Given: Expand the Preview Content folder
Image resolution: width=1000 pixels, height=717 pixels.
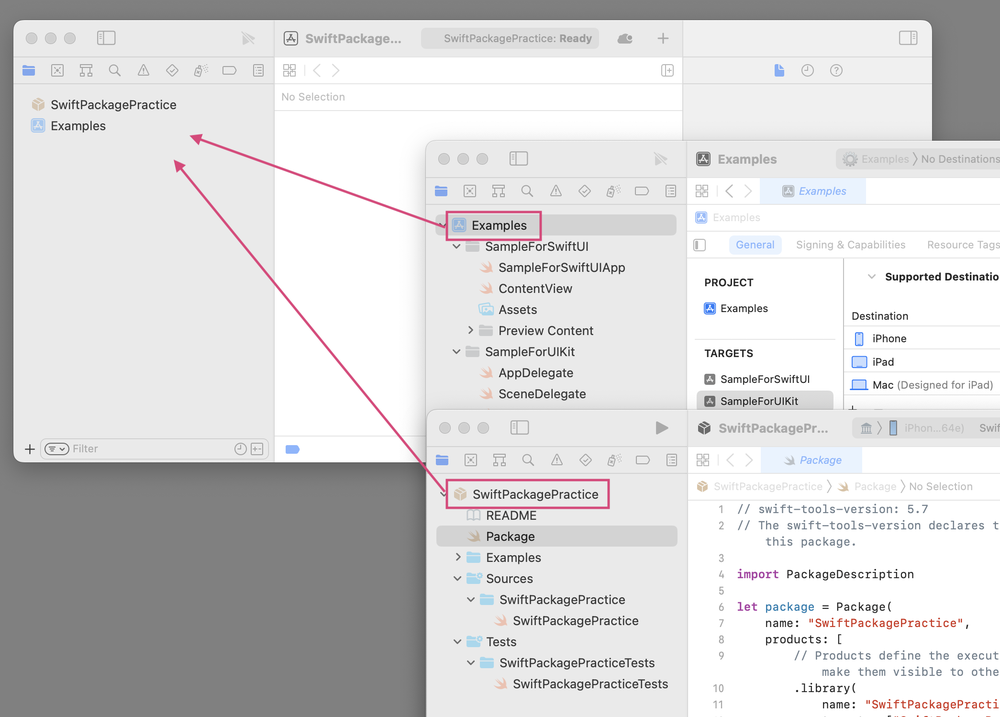Looking at the screenshot, I should click(x=471, y=331).
